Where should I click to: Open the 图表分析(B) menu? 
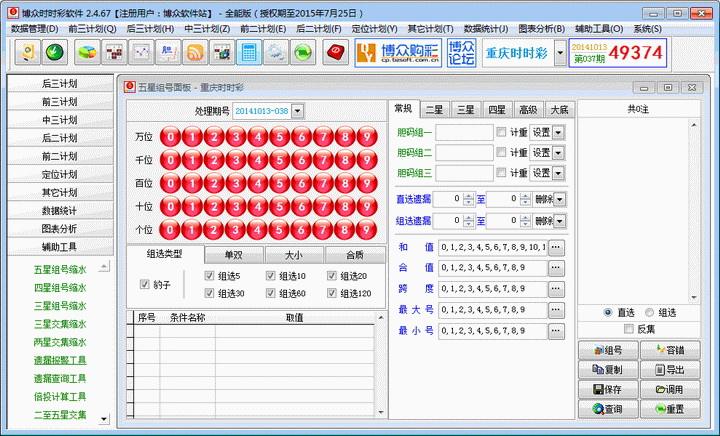coord(541,28)
